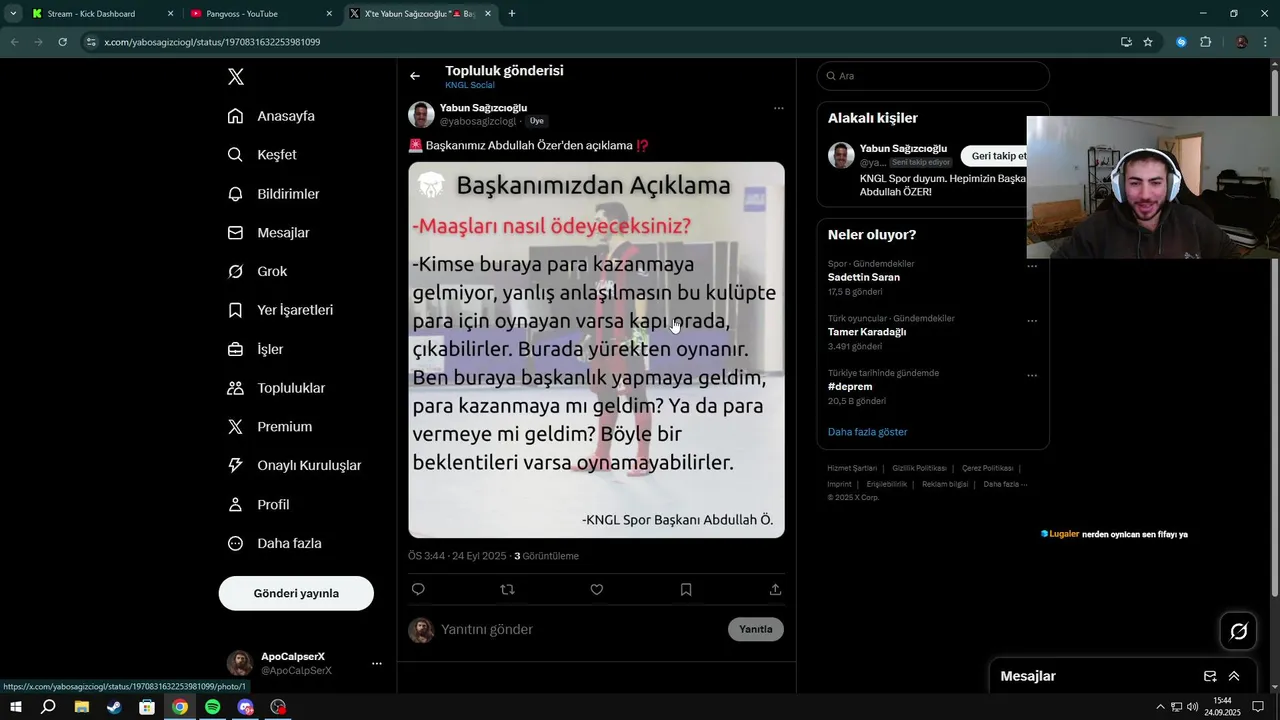Switch to Pangvoss - YouTube tab
Image resolution: width=1280 pixels, height=720 pixels.
(262, 14)
